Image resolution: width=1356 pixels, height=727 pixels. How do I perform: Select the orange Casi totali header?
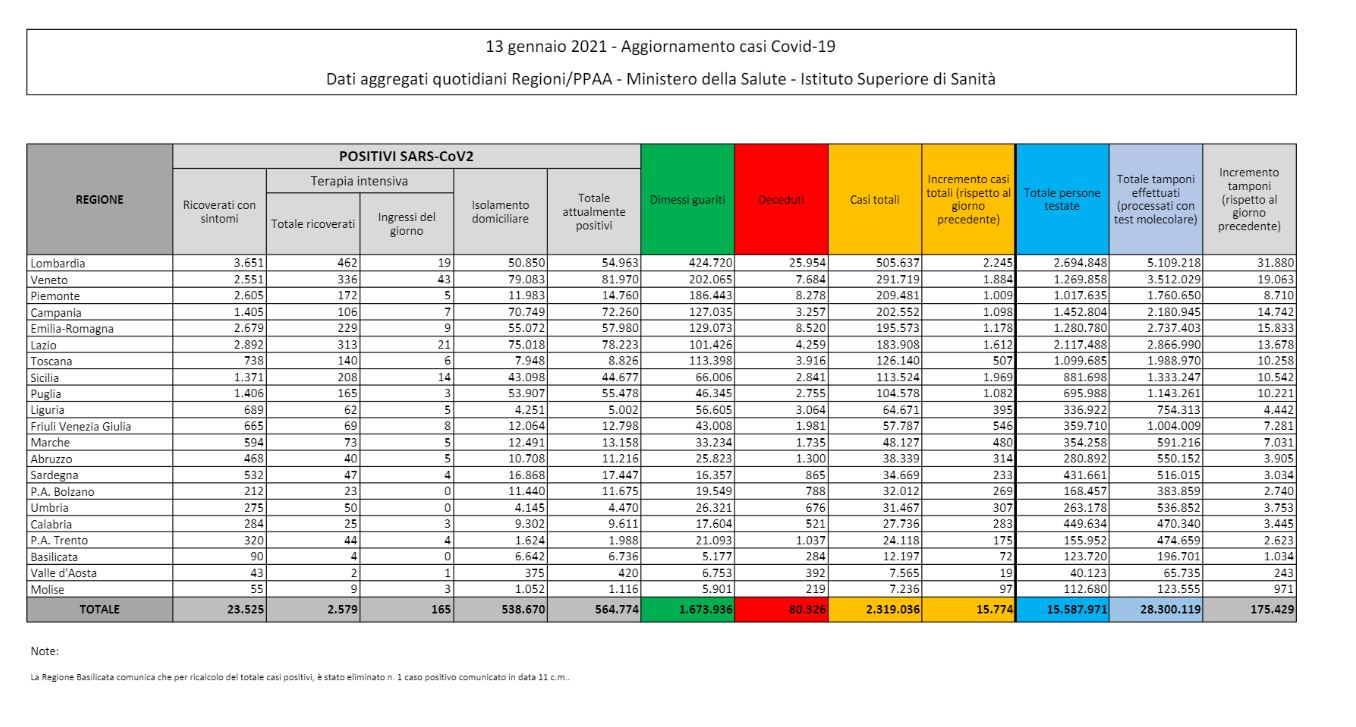tap(873, 199)
